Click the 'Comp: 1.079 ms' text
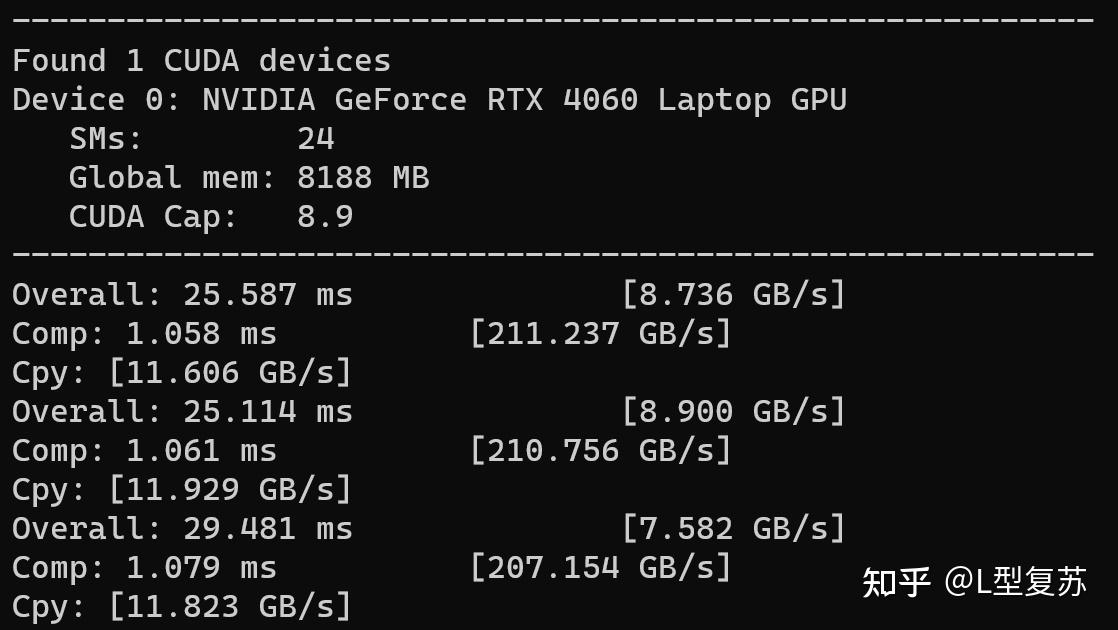The width and height of the screenshot is (1118, 630). pyautogui.click(x=144, y=568)
